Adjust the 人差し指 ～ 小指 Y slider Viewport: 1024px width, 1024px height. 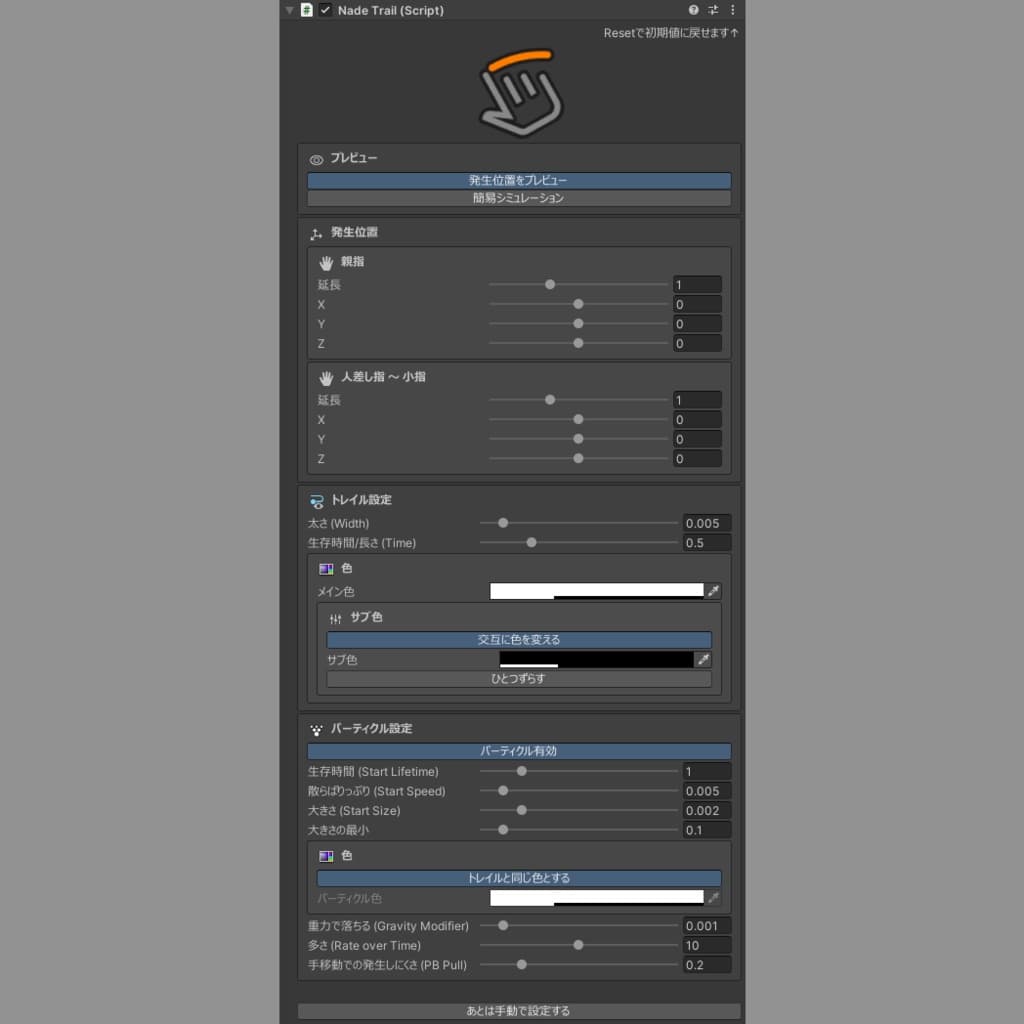coord(579,439)
